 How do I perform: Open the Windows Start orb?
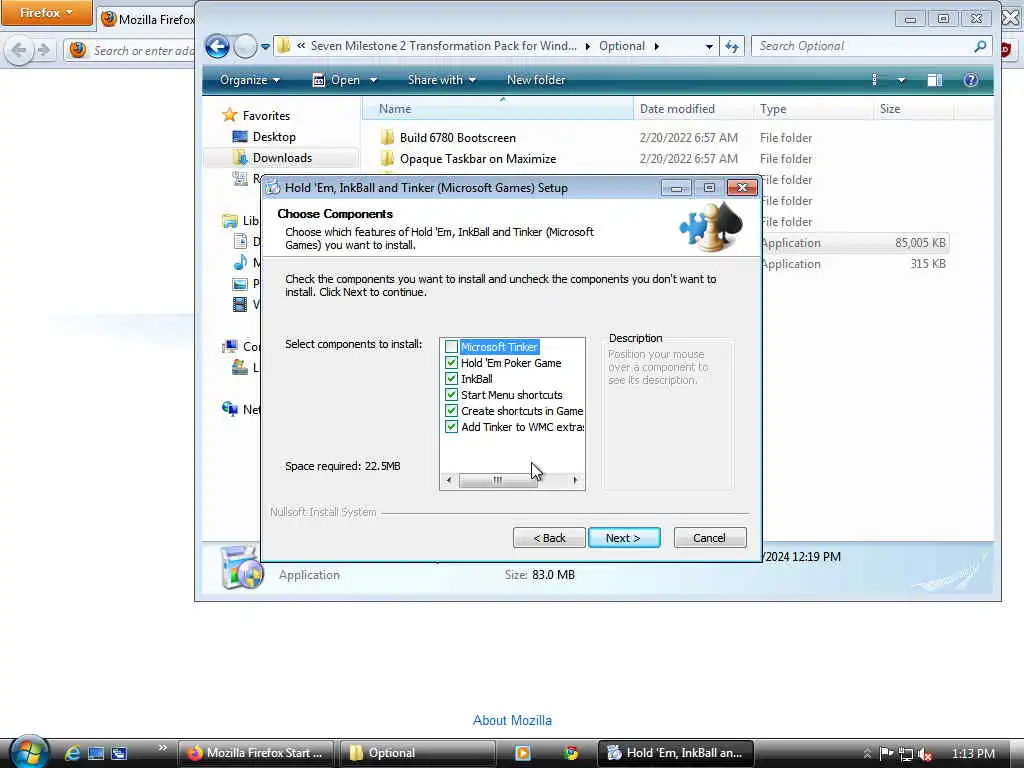click(29, 752)
